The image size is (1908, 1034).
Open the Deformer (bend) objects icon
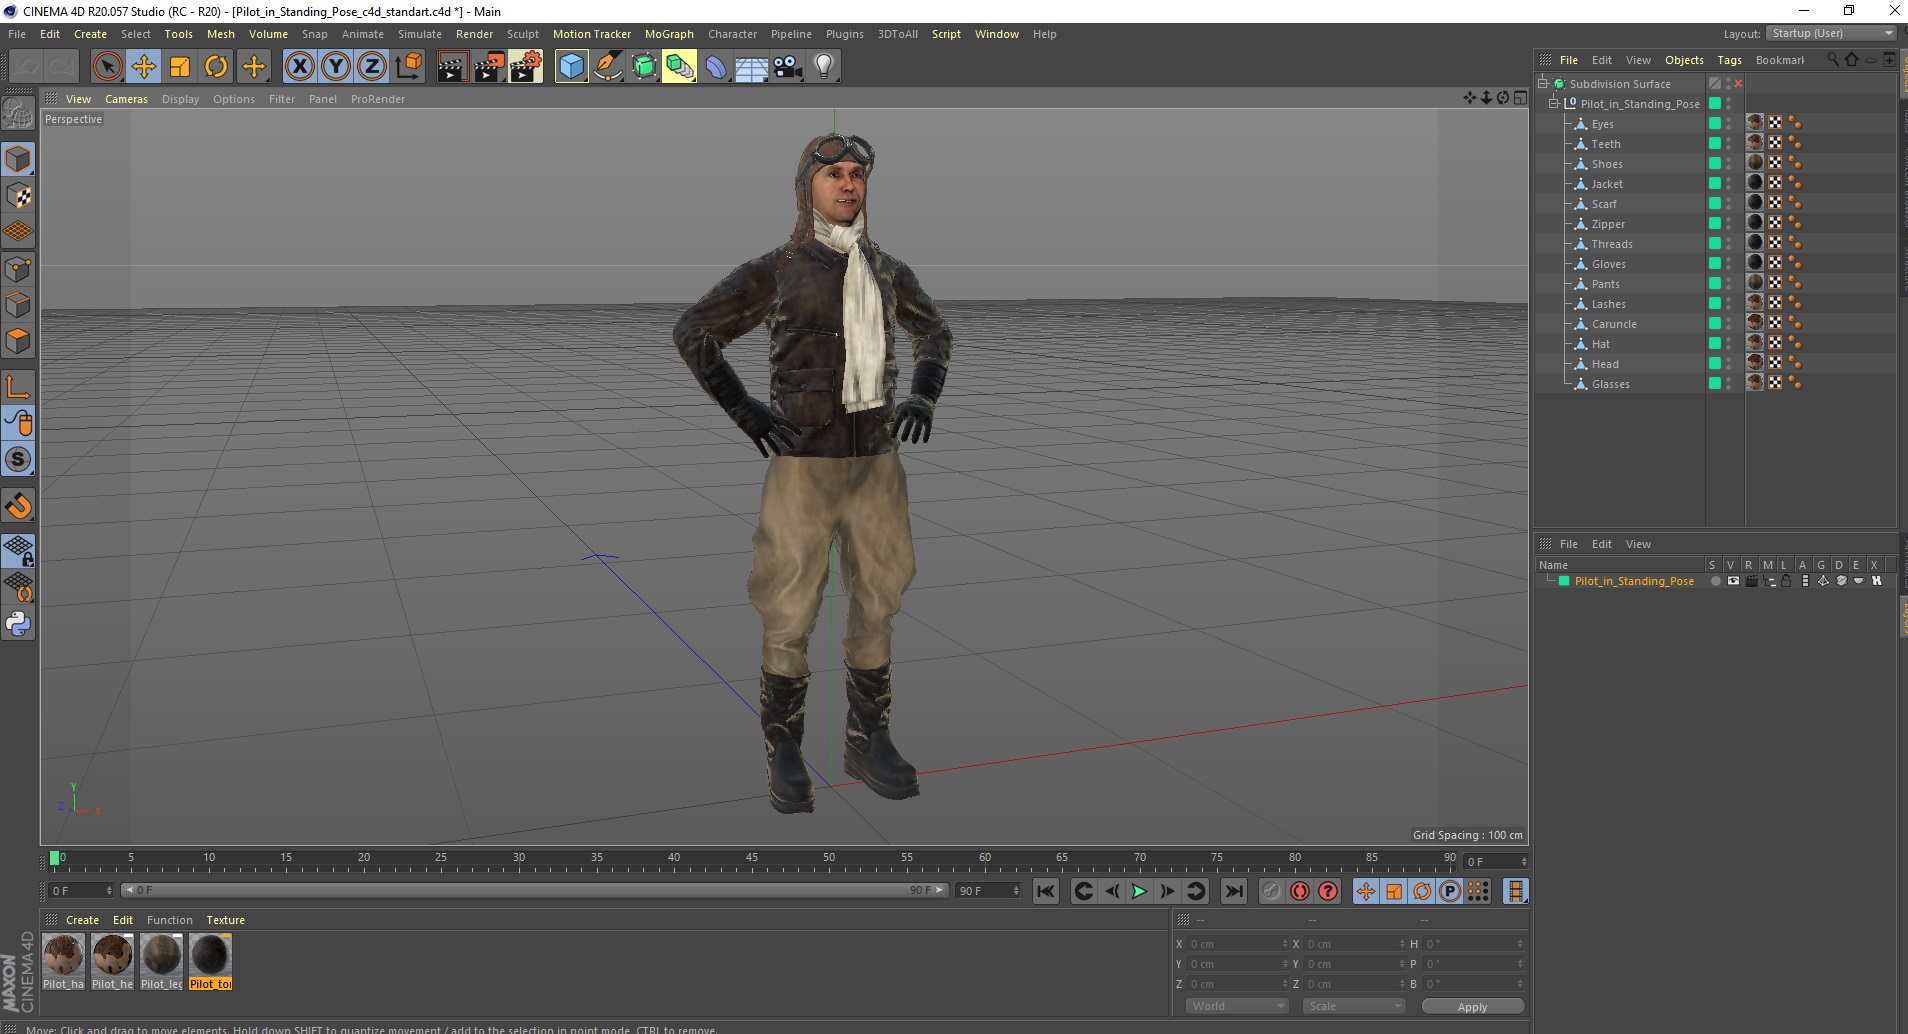point(716,67)
